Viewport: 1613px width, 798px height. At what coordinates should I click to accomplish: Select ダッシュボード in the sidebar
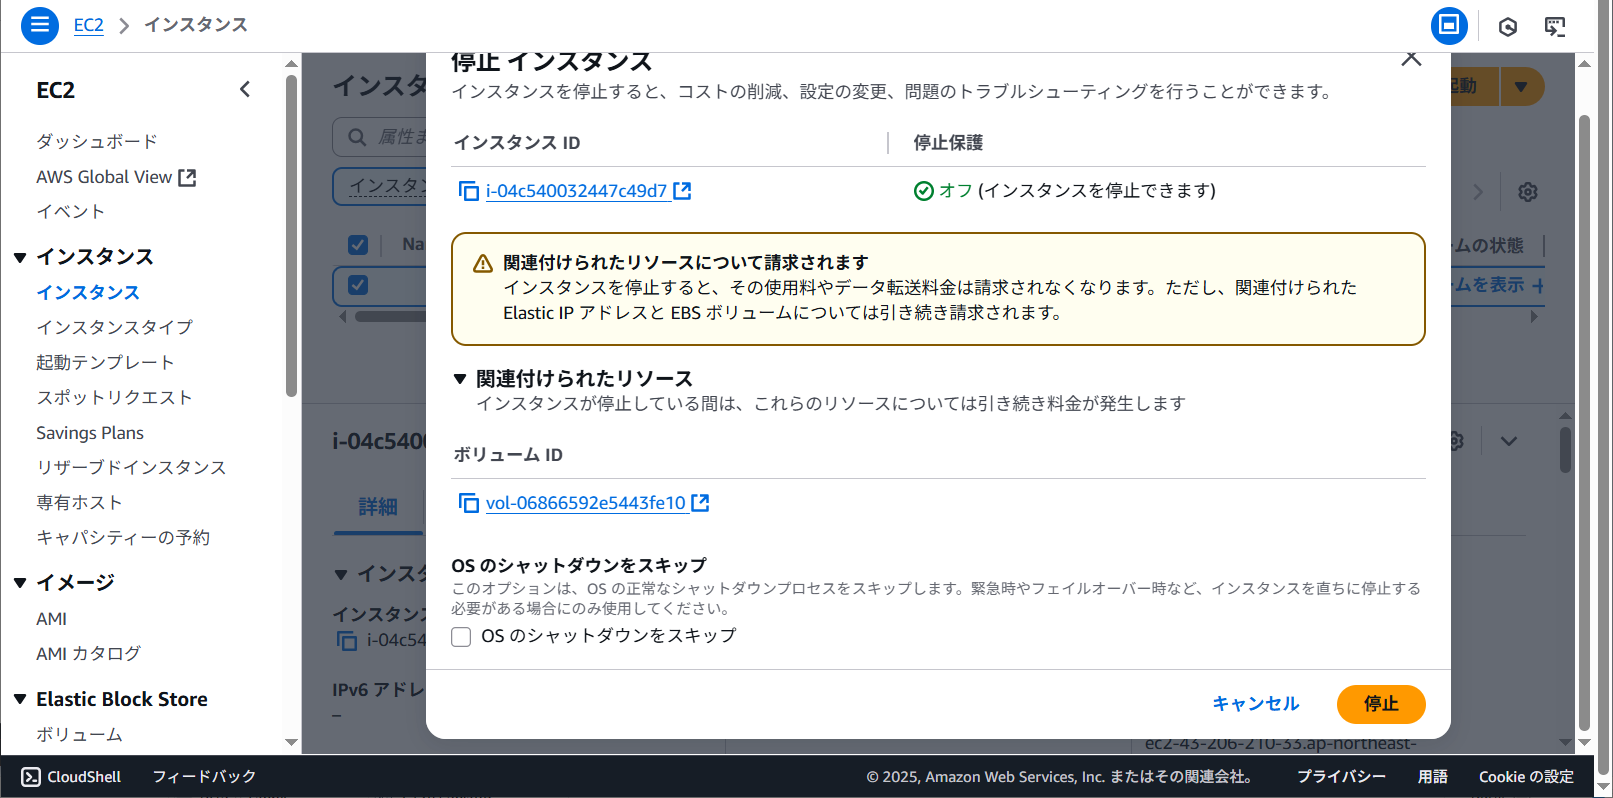97,141
